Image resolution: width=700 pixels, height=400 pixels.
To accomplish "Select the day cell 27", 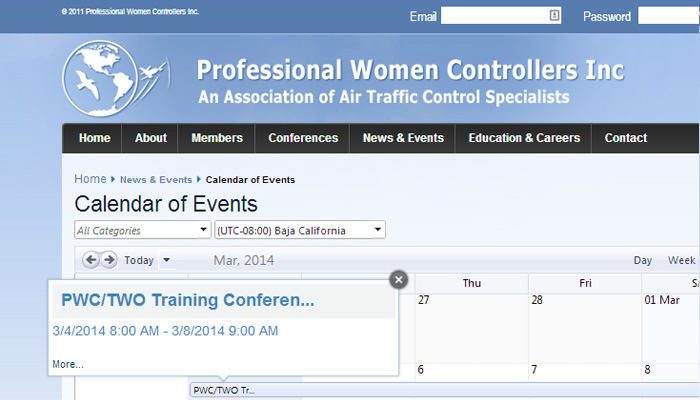I will [471, 328].
